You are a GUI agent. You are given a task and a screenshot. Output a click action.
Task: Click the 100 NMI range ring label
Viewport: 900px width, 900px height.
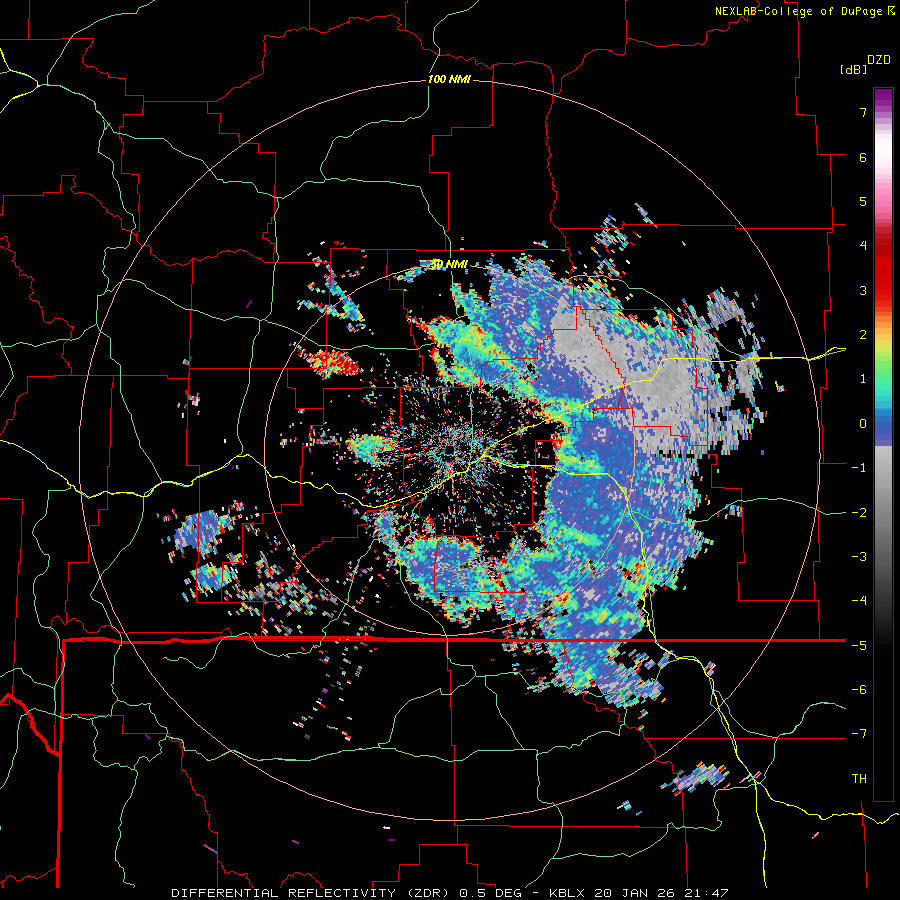pyautogui.click(x=449, y=79)
